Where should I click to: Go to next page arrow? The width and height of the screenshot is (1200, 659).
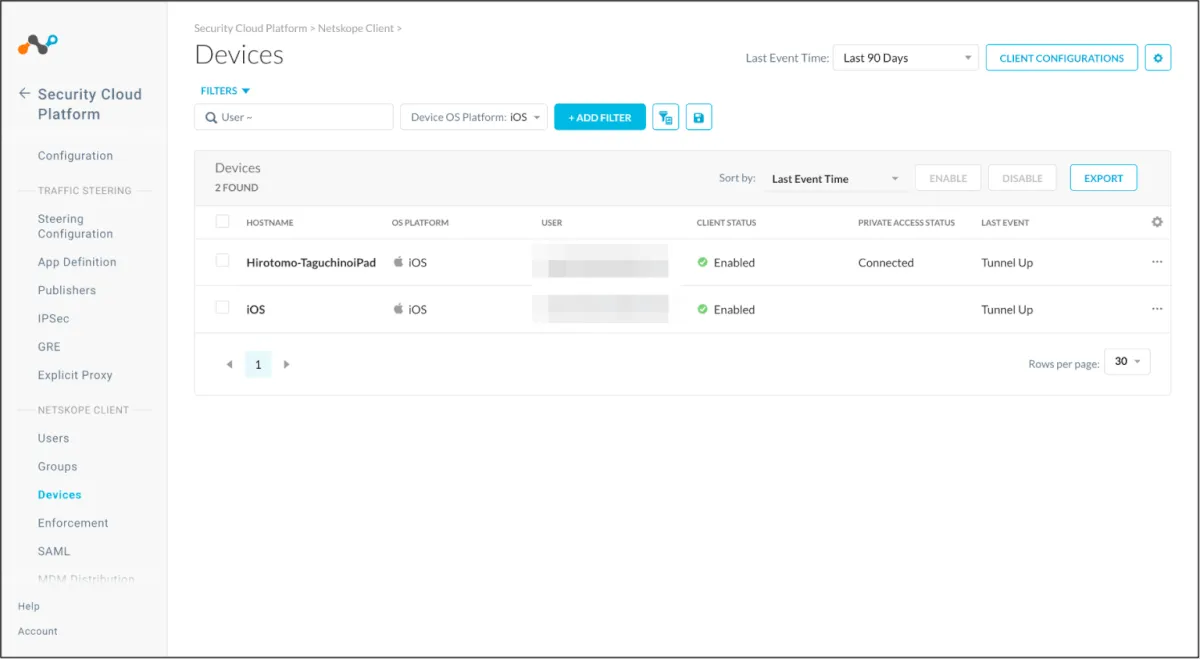pos(287,365)
